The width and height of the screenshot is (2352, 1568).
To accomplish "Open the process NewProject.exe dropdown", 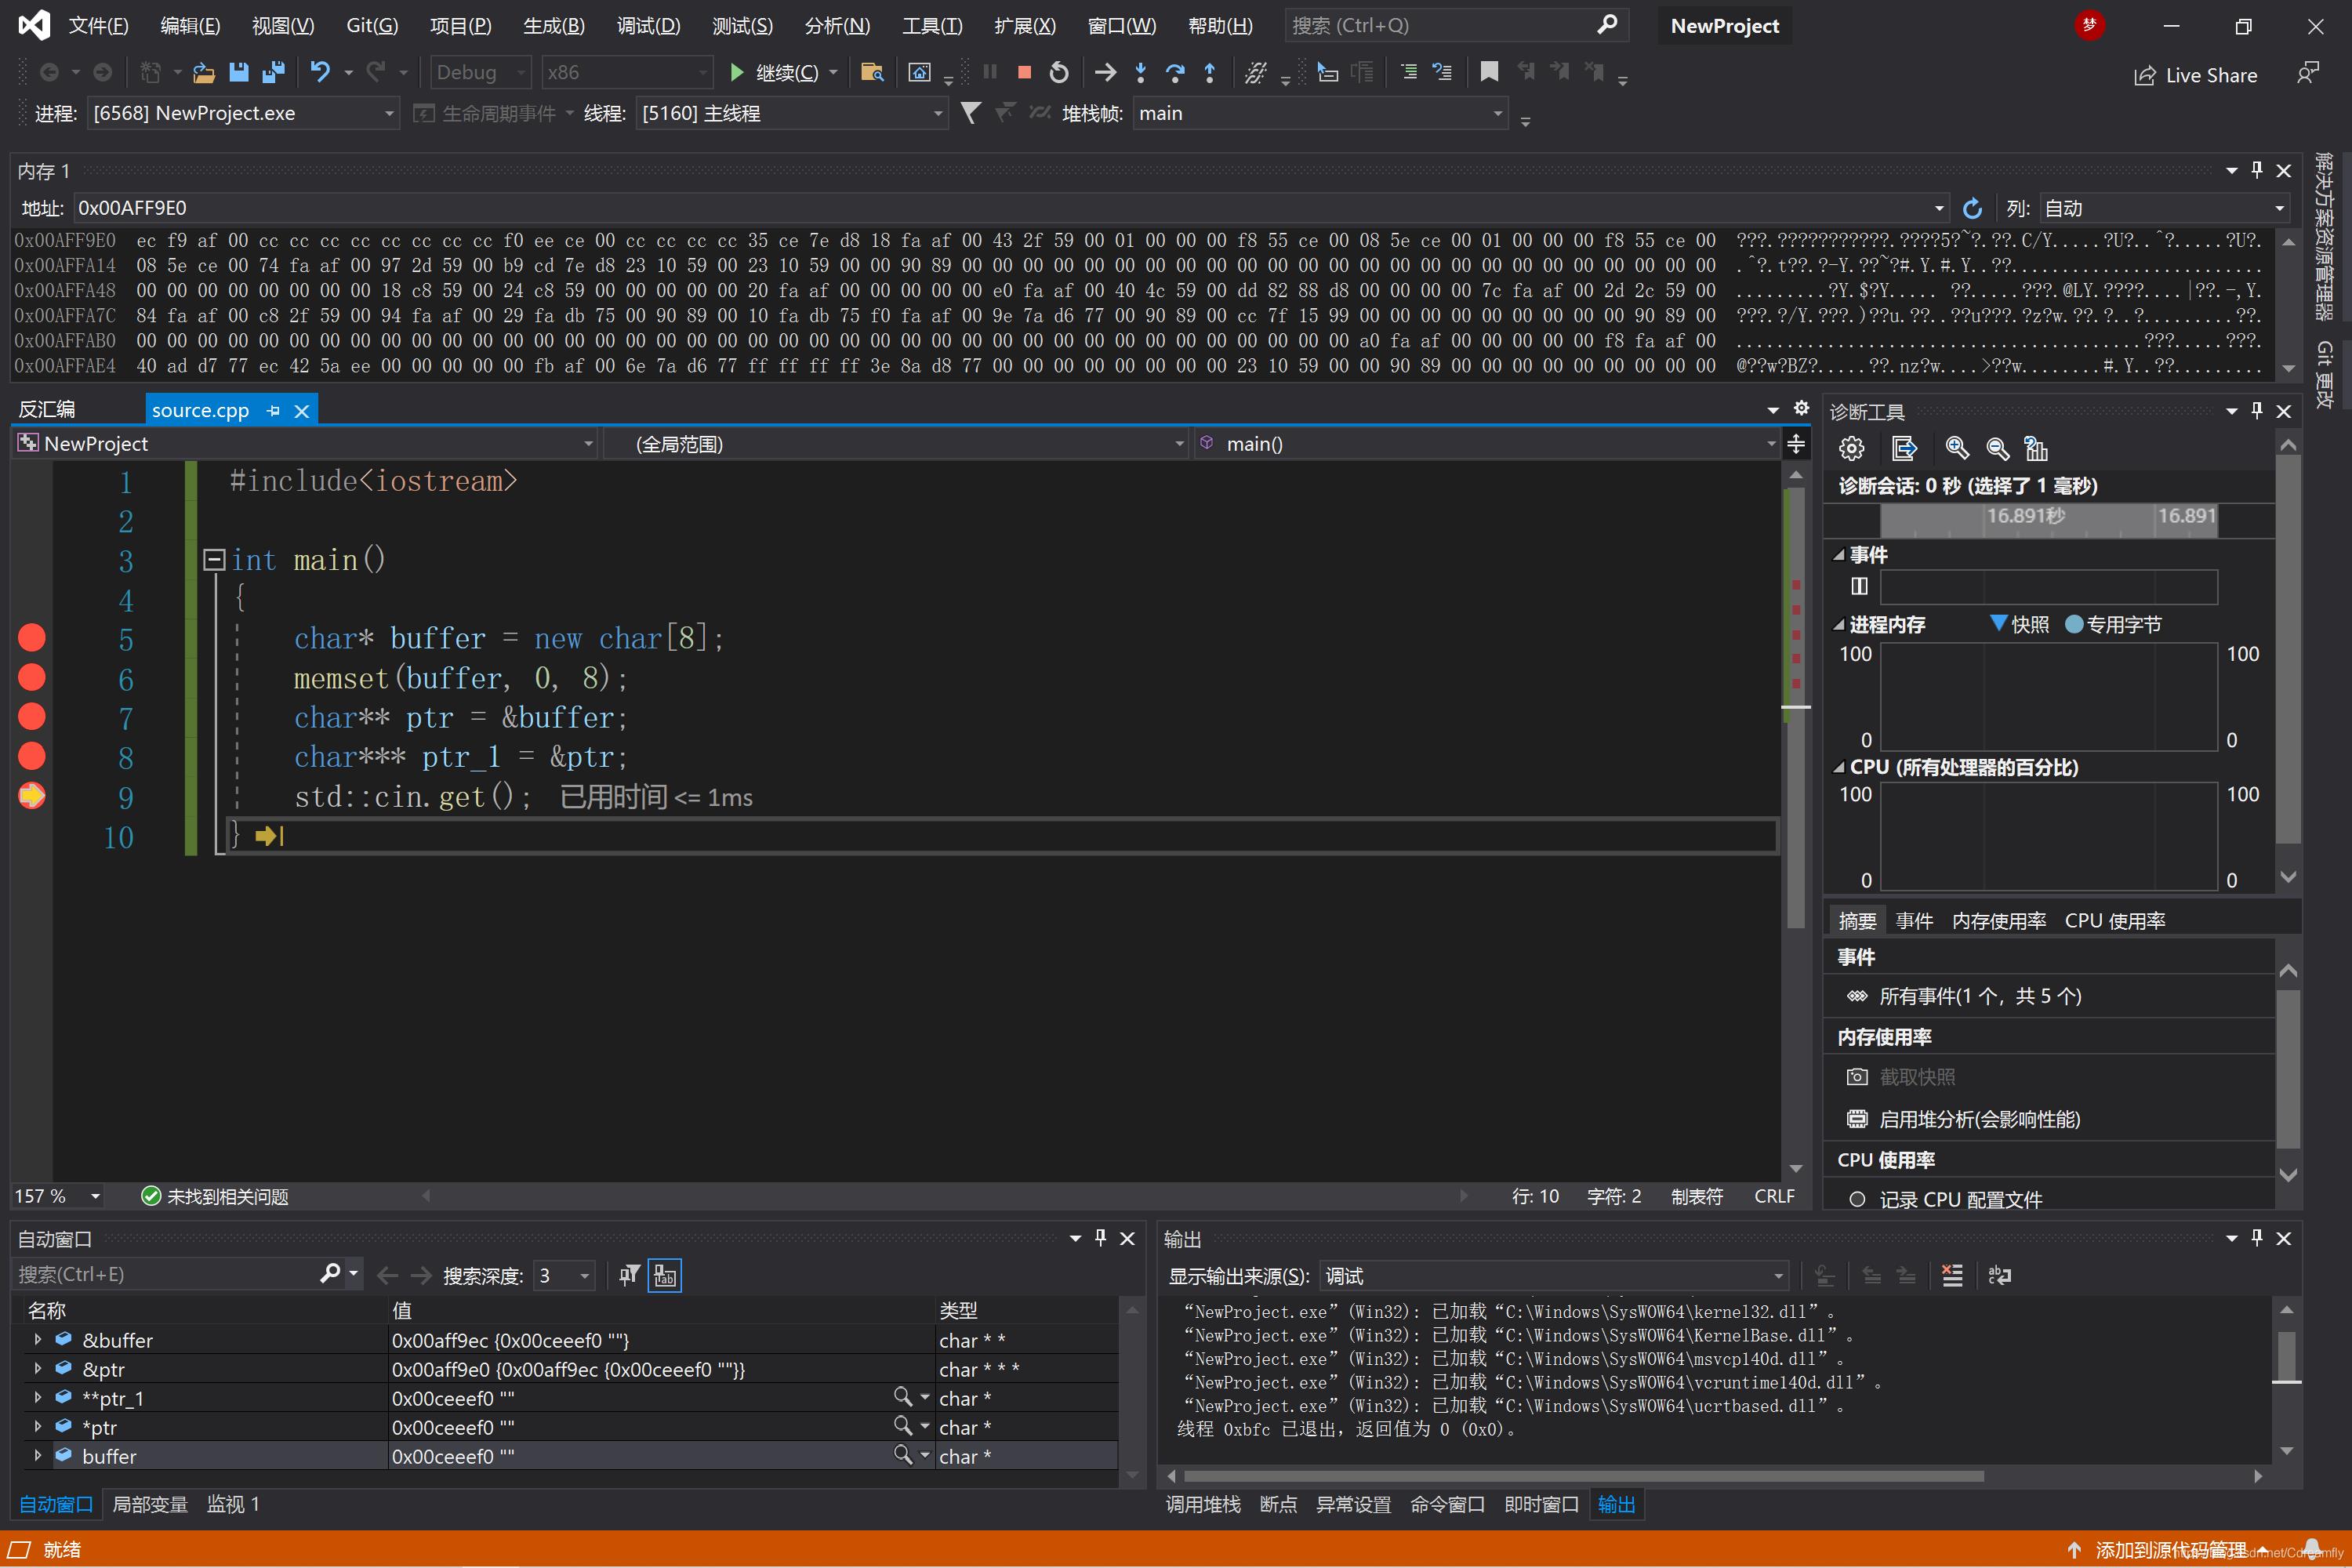I will click(x=243, y=113).
